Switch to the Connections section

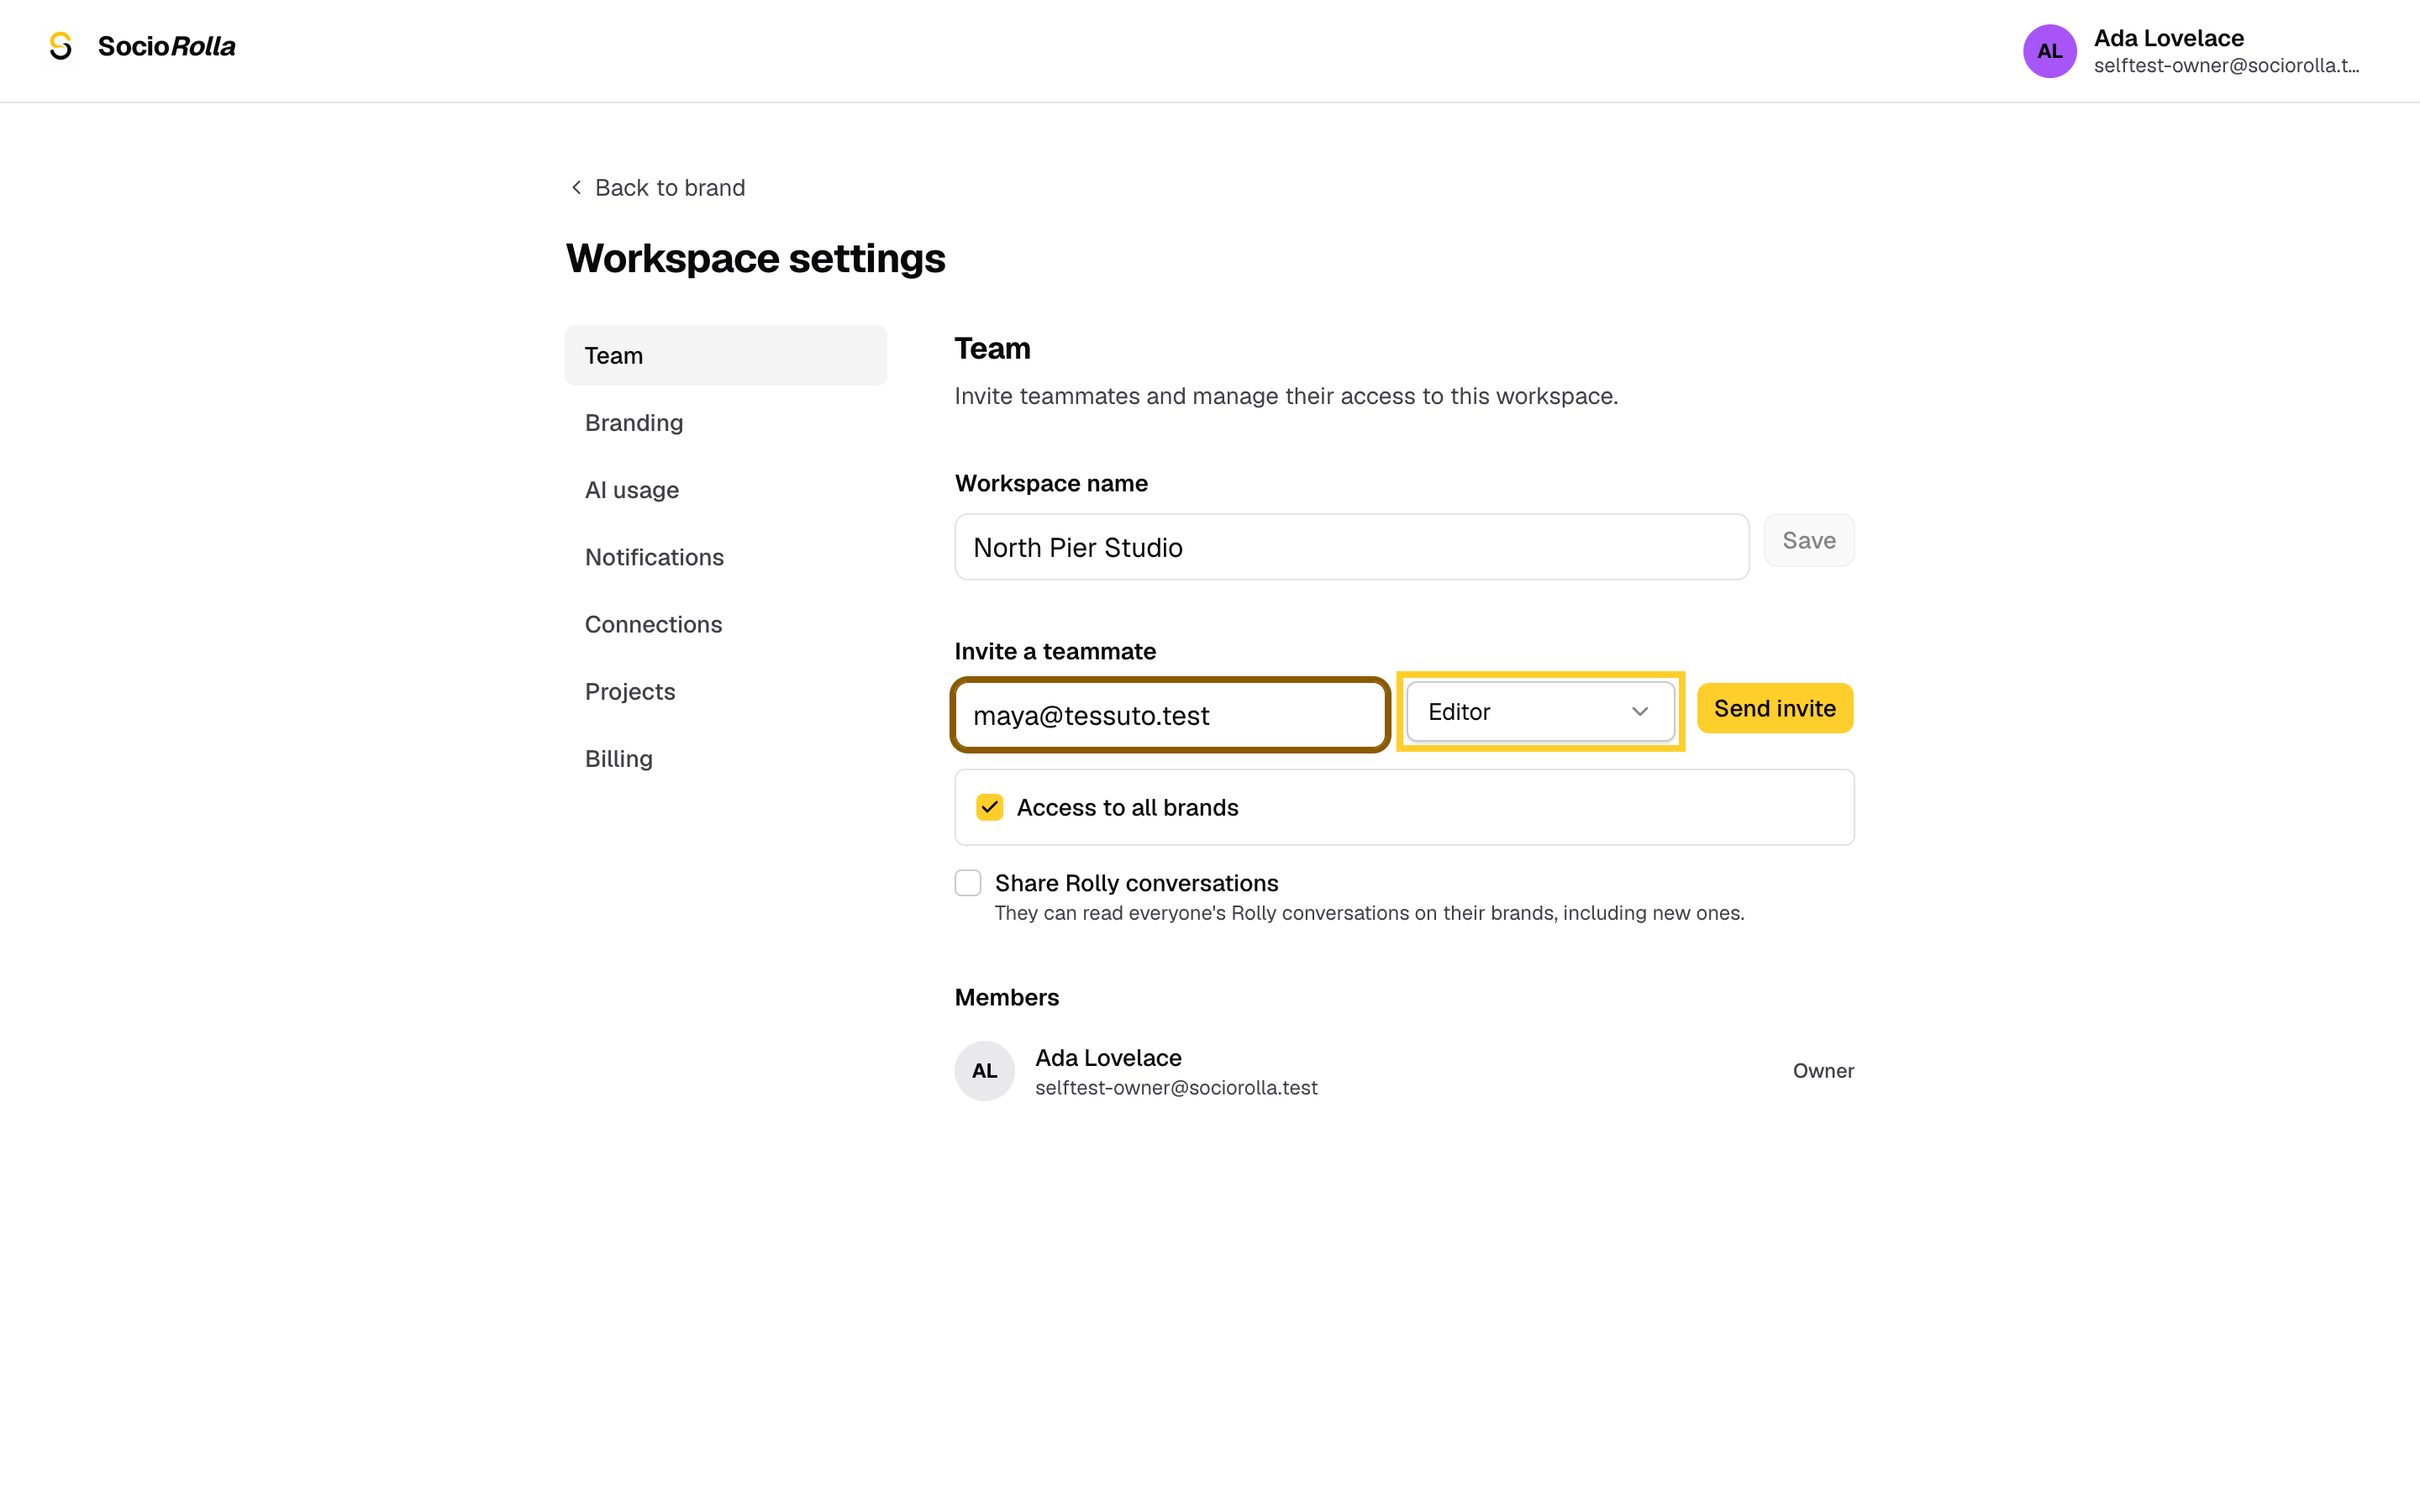pos(725,624)
